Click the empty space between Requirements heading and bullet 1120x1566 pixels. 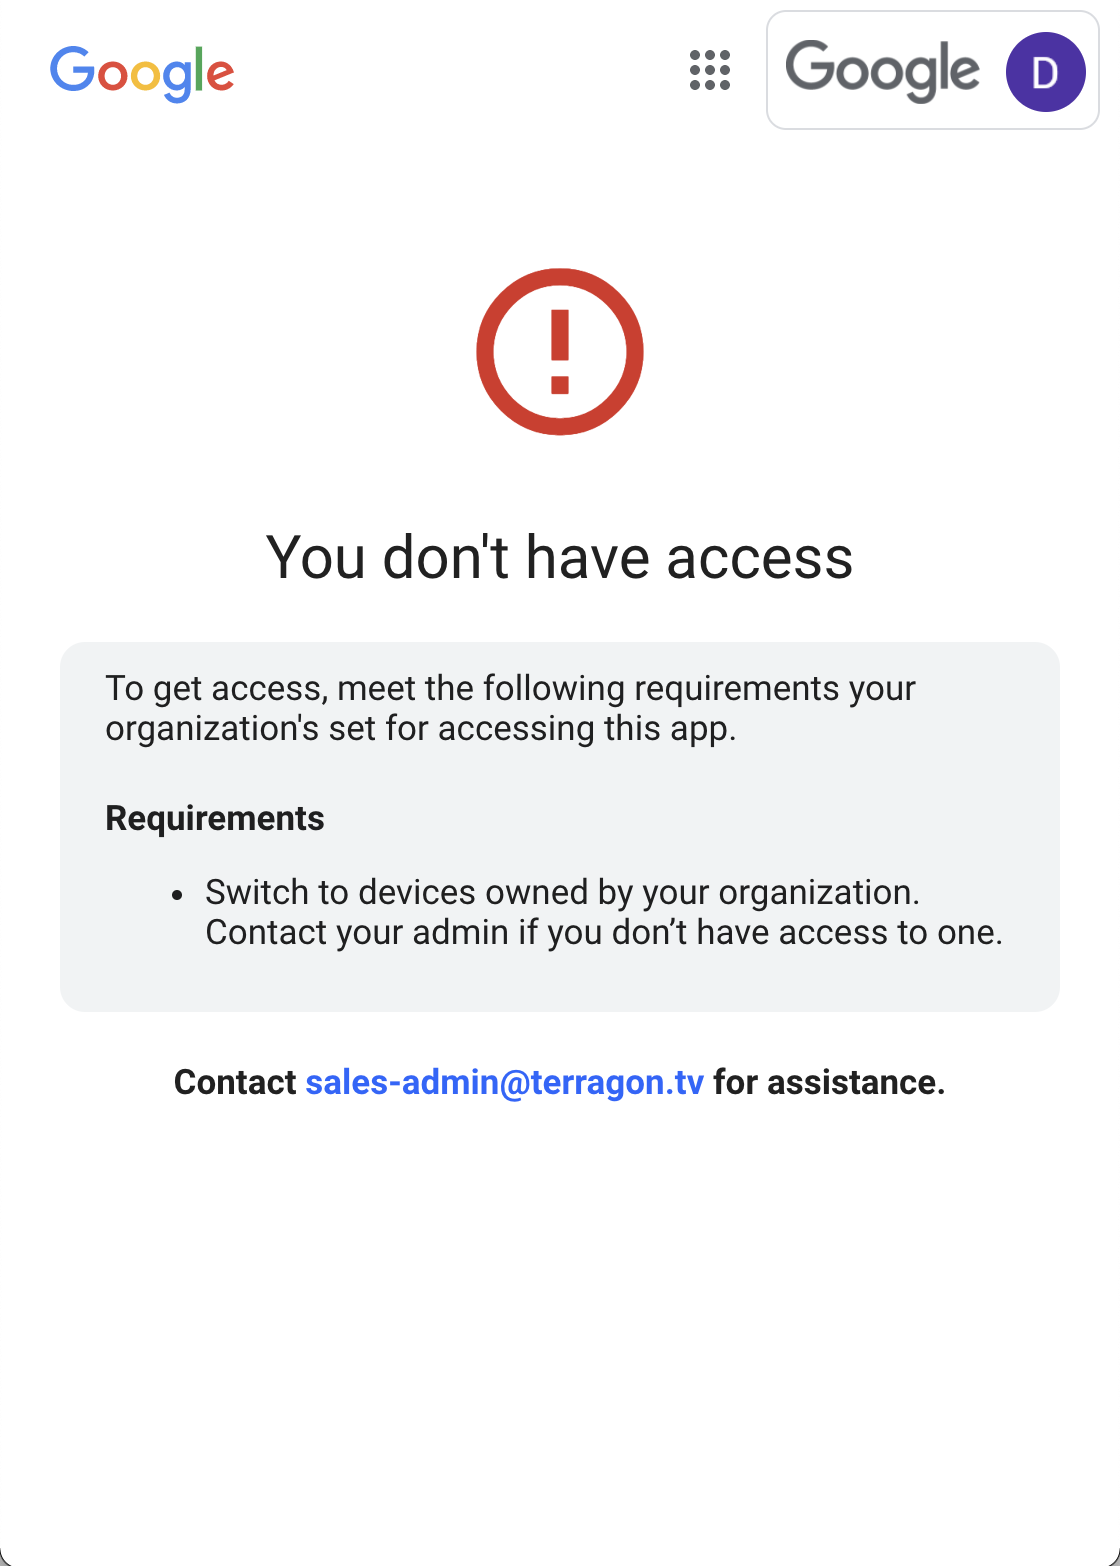coord(560,856)
